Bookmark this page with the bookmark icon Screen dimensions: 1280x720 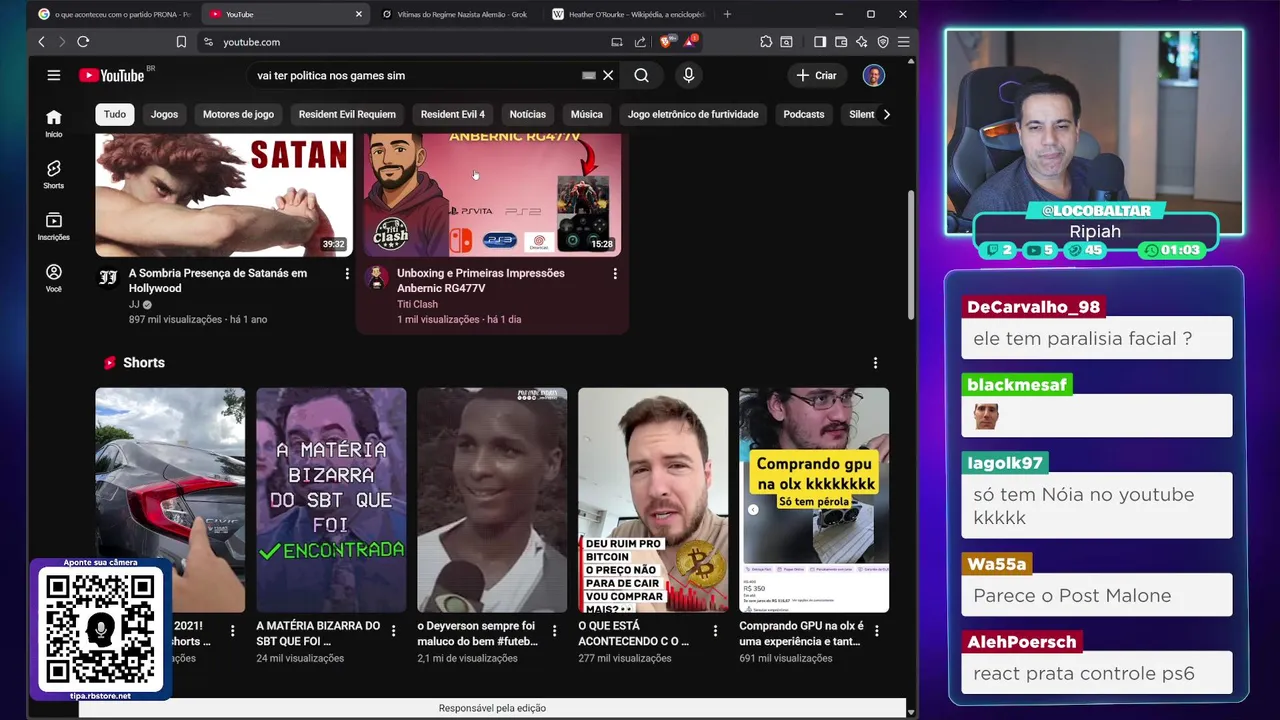click(181, 42)
